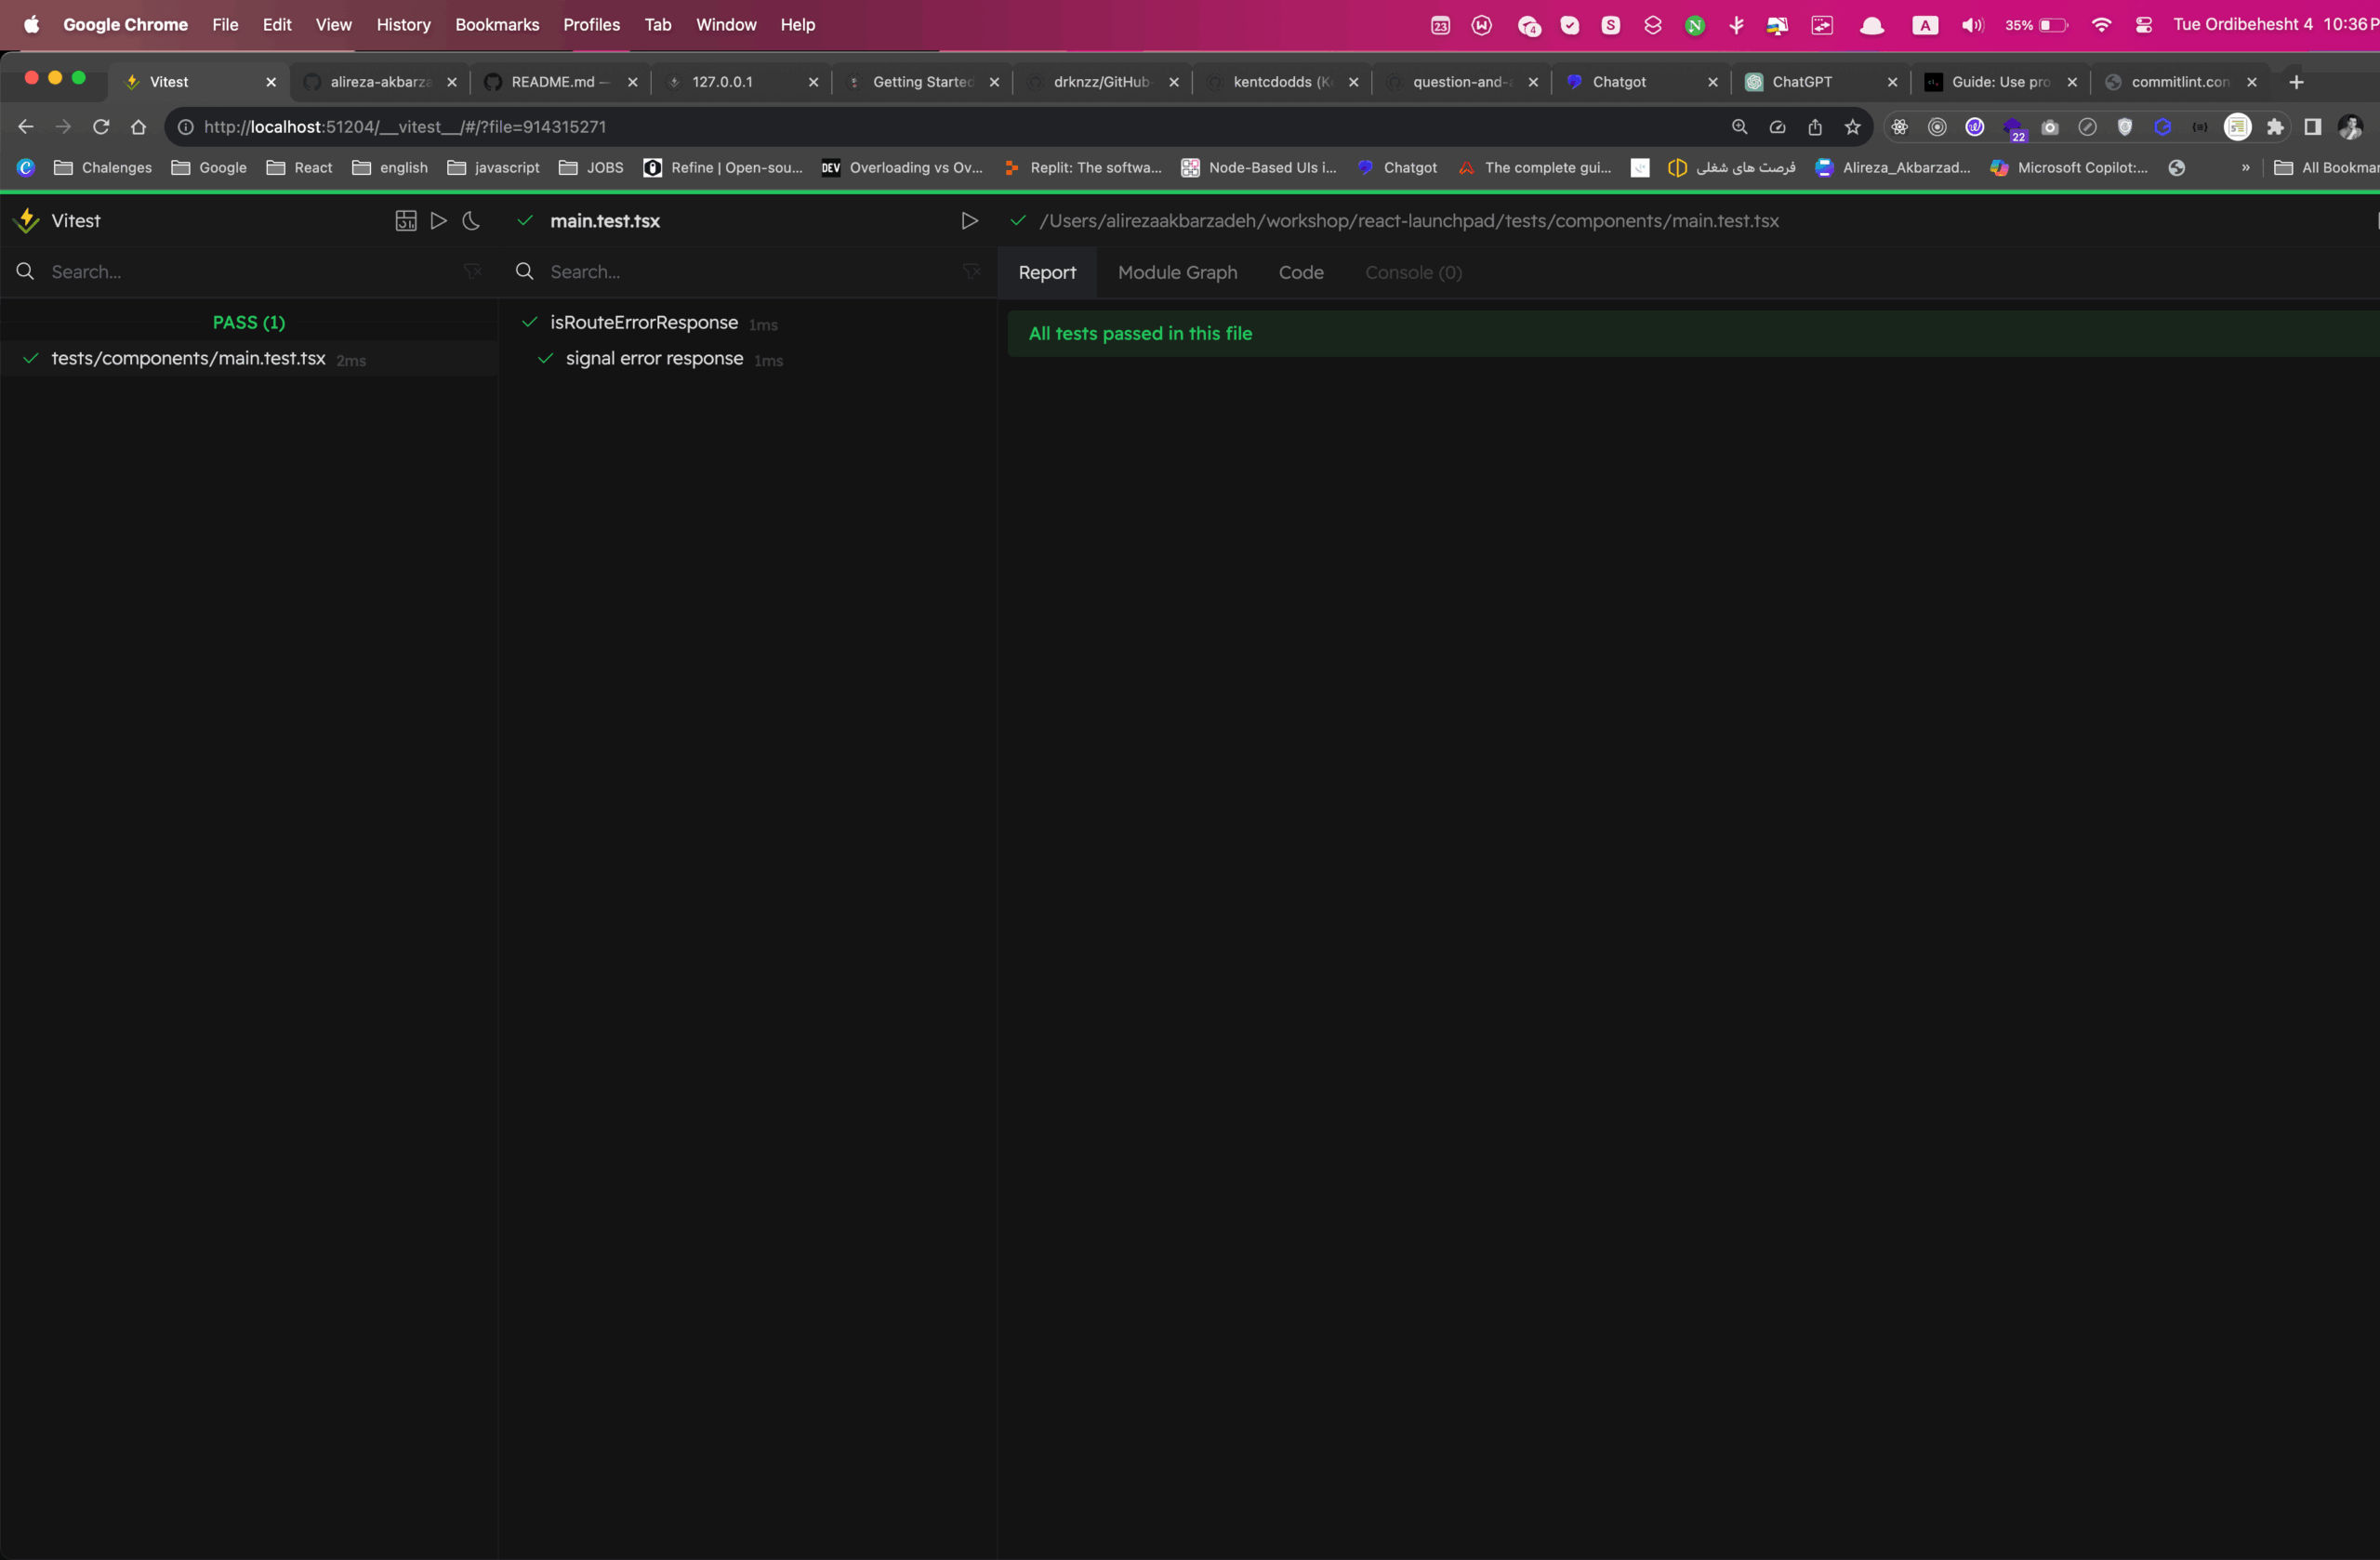Open the Overloading vs Ov... bookmark

[x=902, y=168]
